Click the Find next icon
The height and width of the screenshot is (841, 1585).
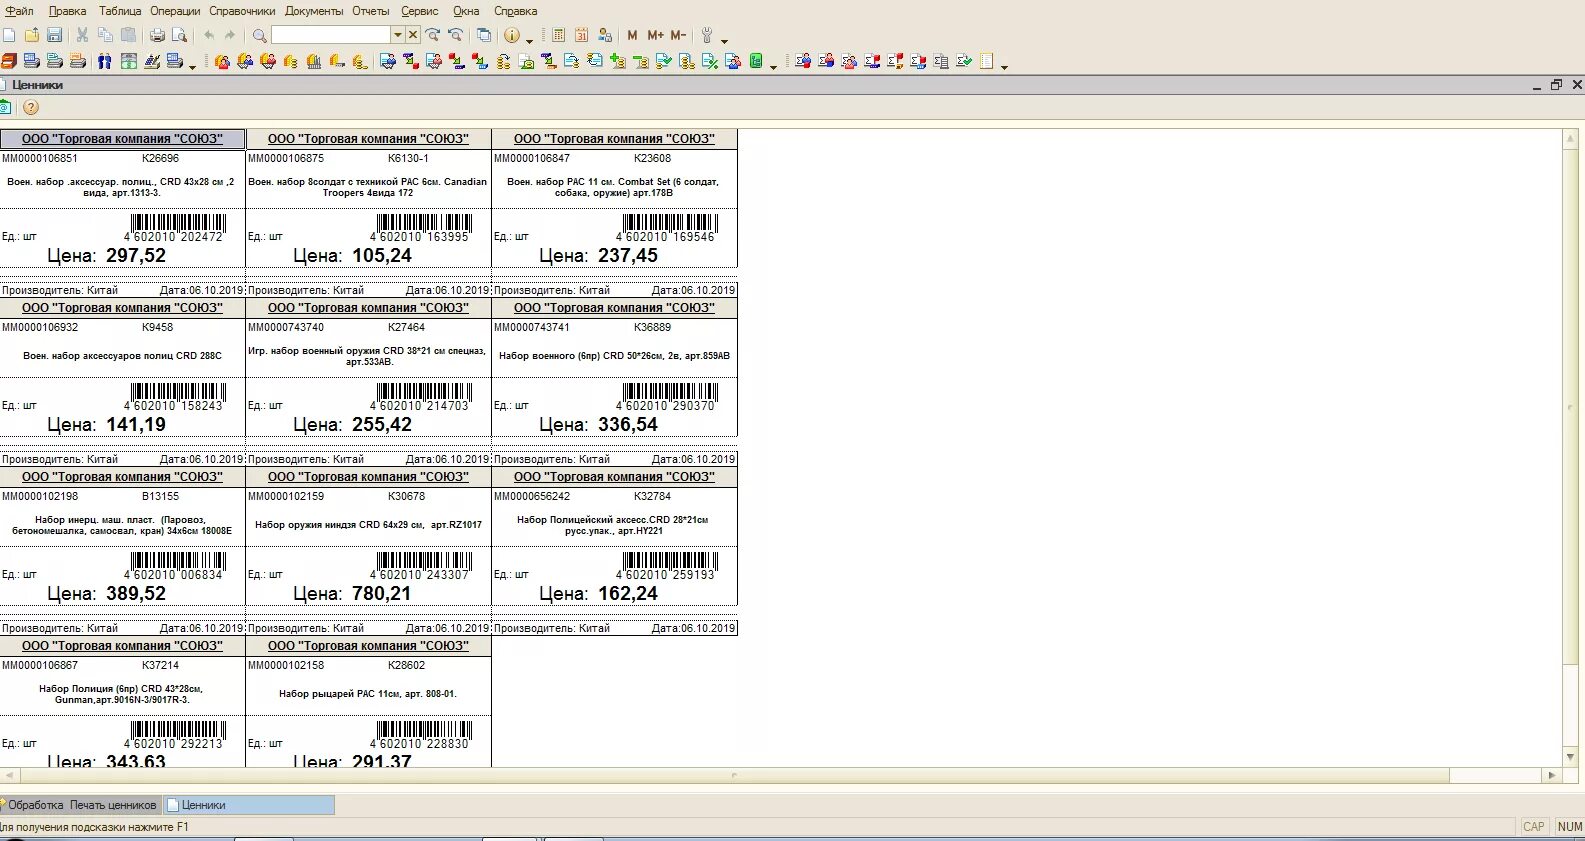click(433, 35)
